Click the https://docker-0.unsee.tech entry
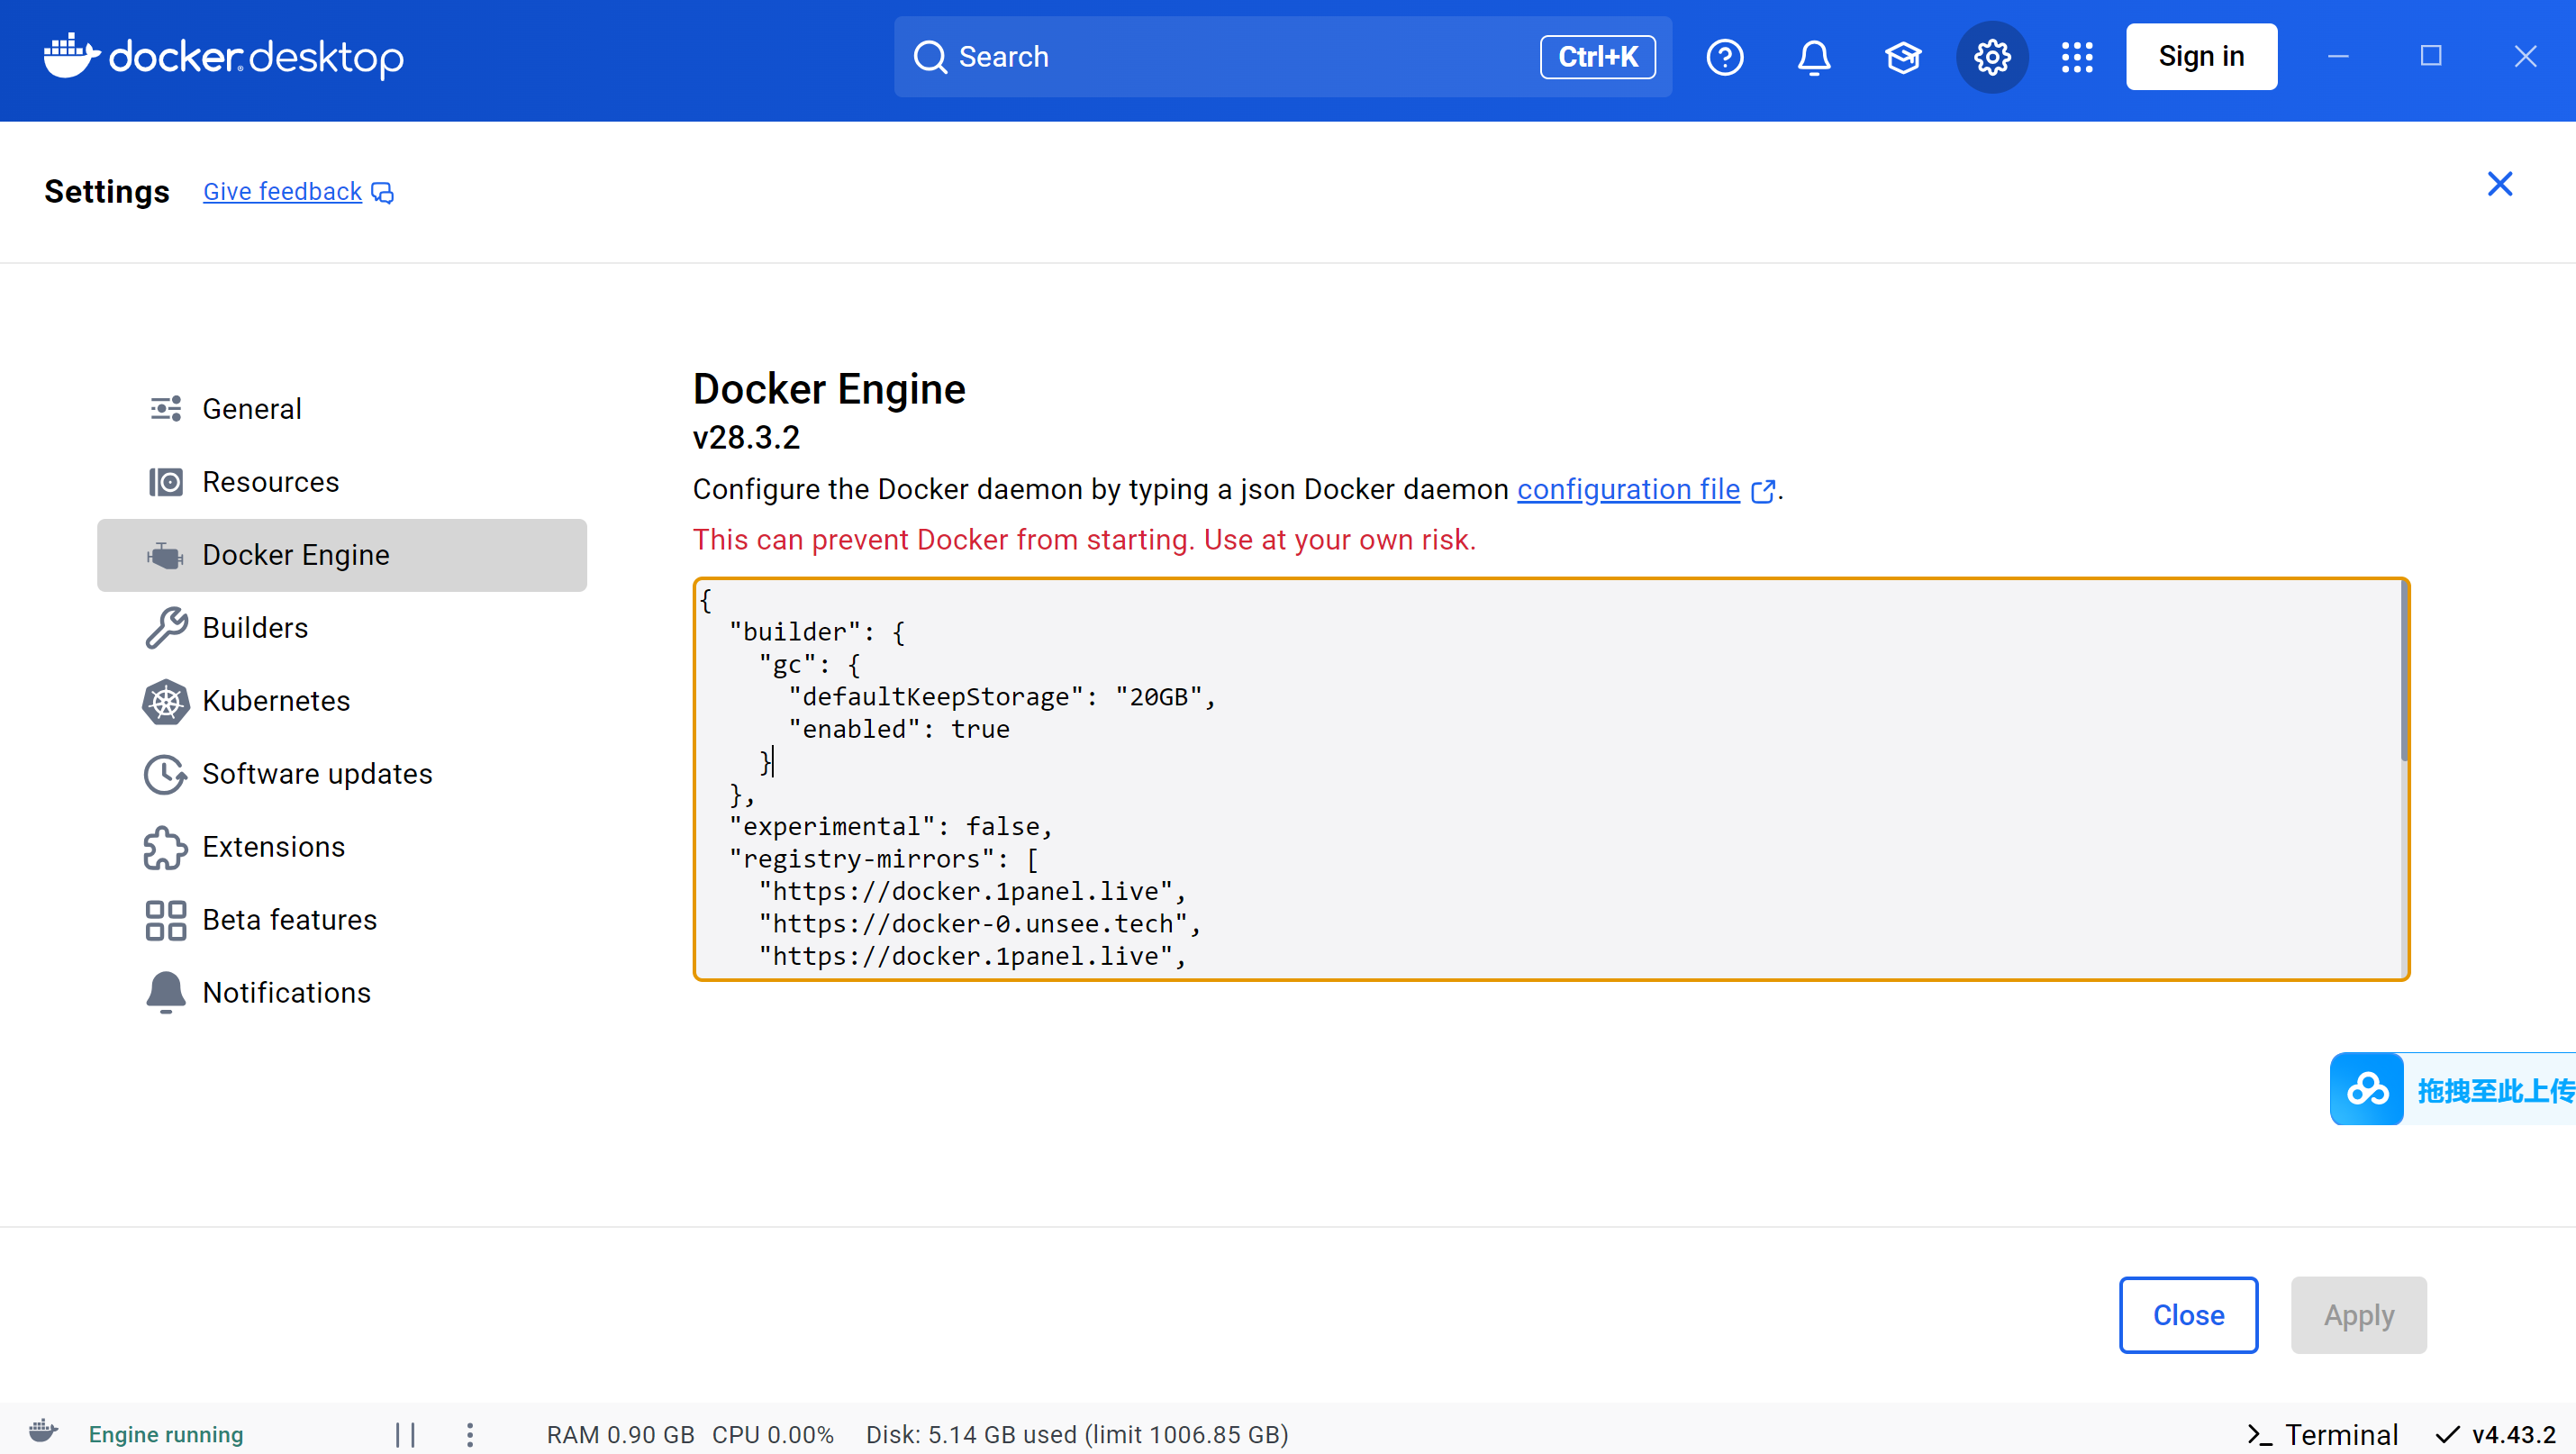 click(979, 924)
